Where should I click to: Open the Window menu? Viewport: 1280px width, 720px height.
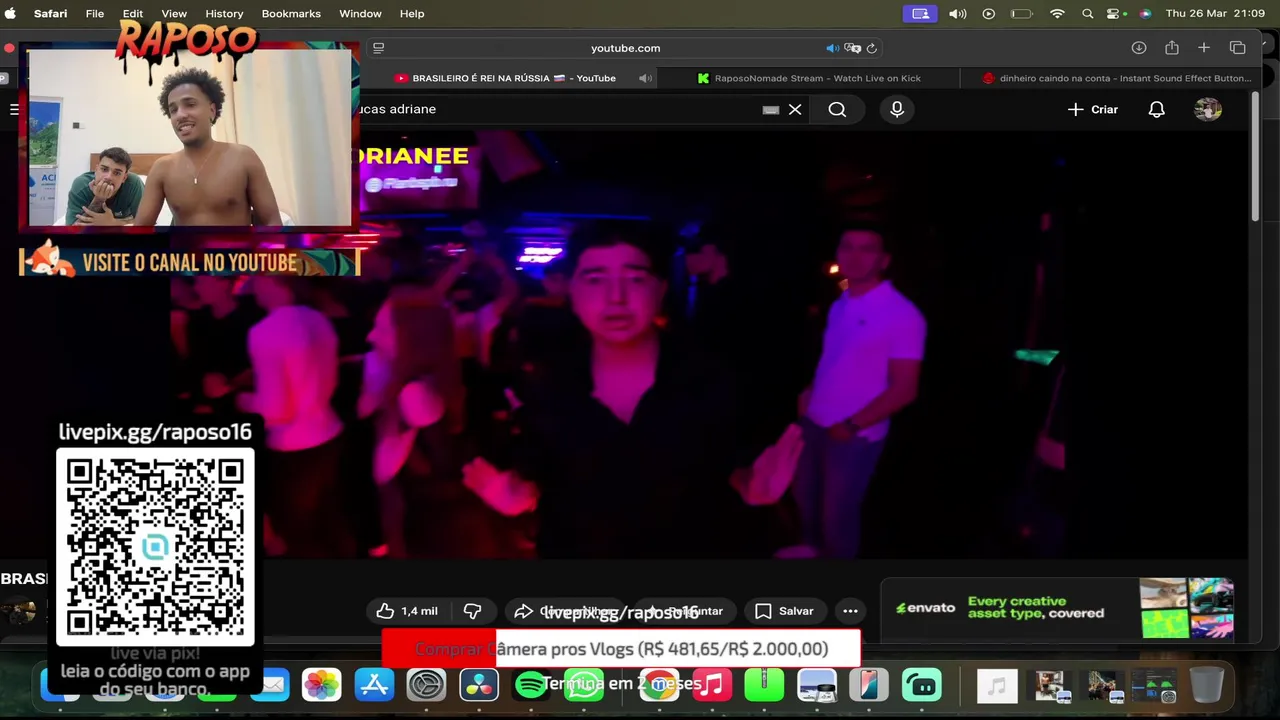[360, 13]
